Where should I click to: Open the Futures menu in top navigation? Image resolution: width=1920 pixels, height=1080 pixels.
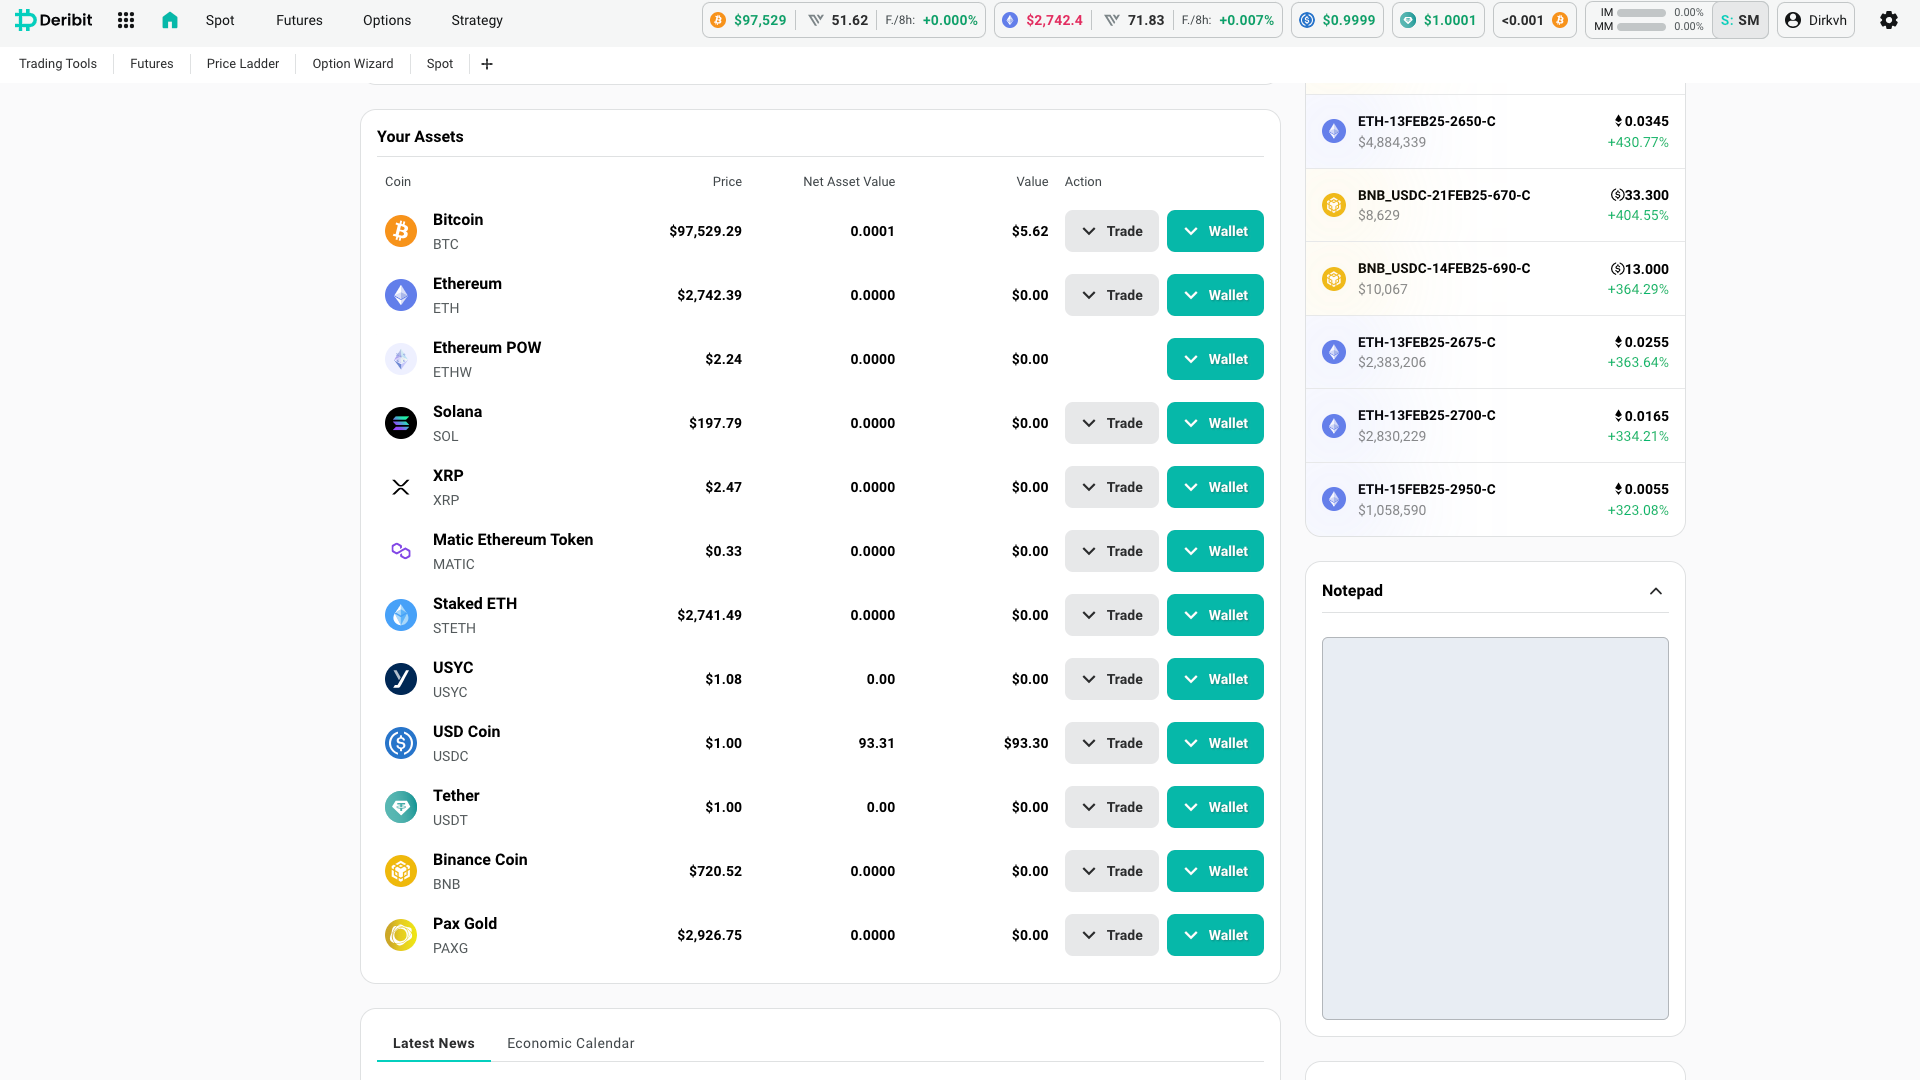(x=299, y=20)
